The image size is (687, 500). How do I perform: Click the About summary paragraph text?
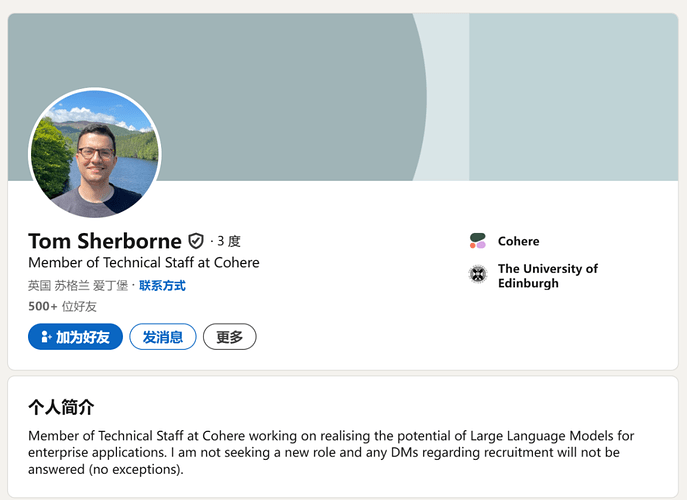(x=331, y=452)
